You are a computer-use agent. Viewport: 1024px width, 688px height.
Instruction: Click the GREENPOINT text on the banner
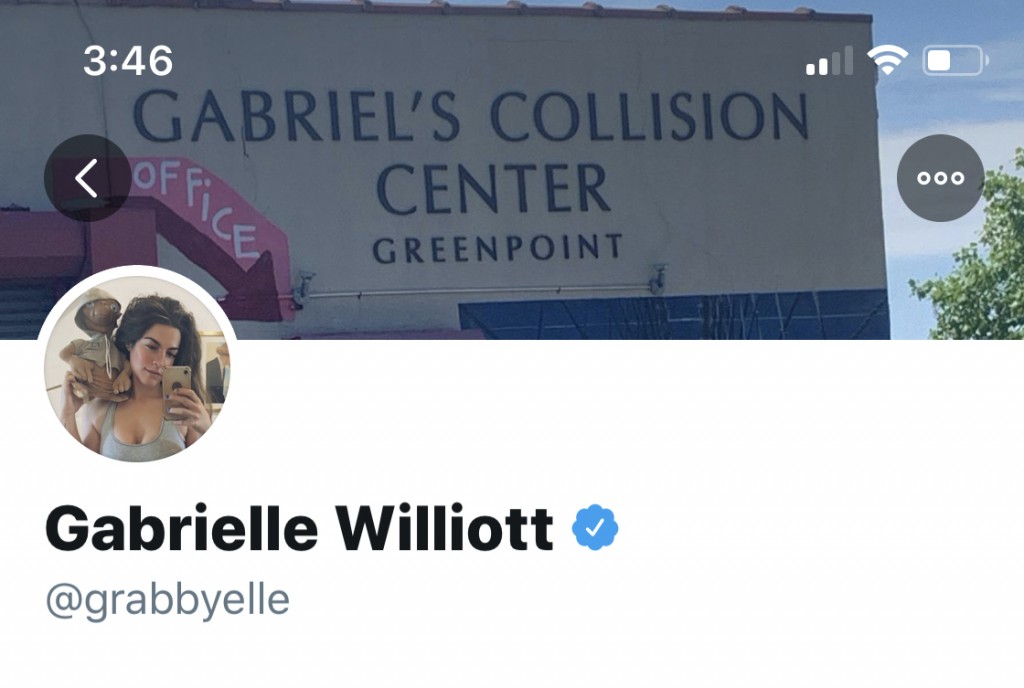pos(498,248)
